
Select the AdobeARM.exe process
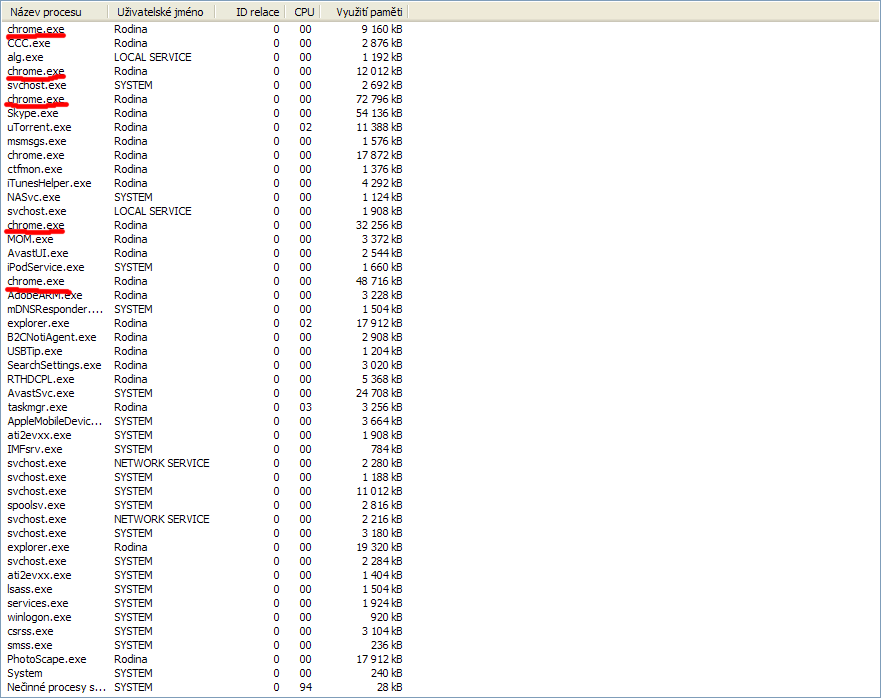coord(45,295)
